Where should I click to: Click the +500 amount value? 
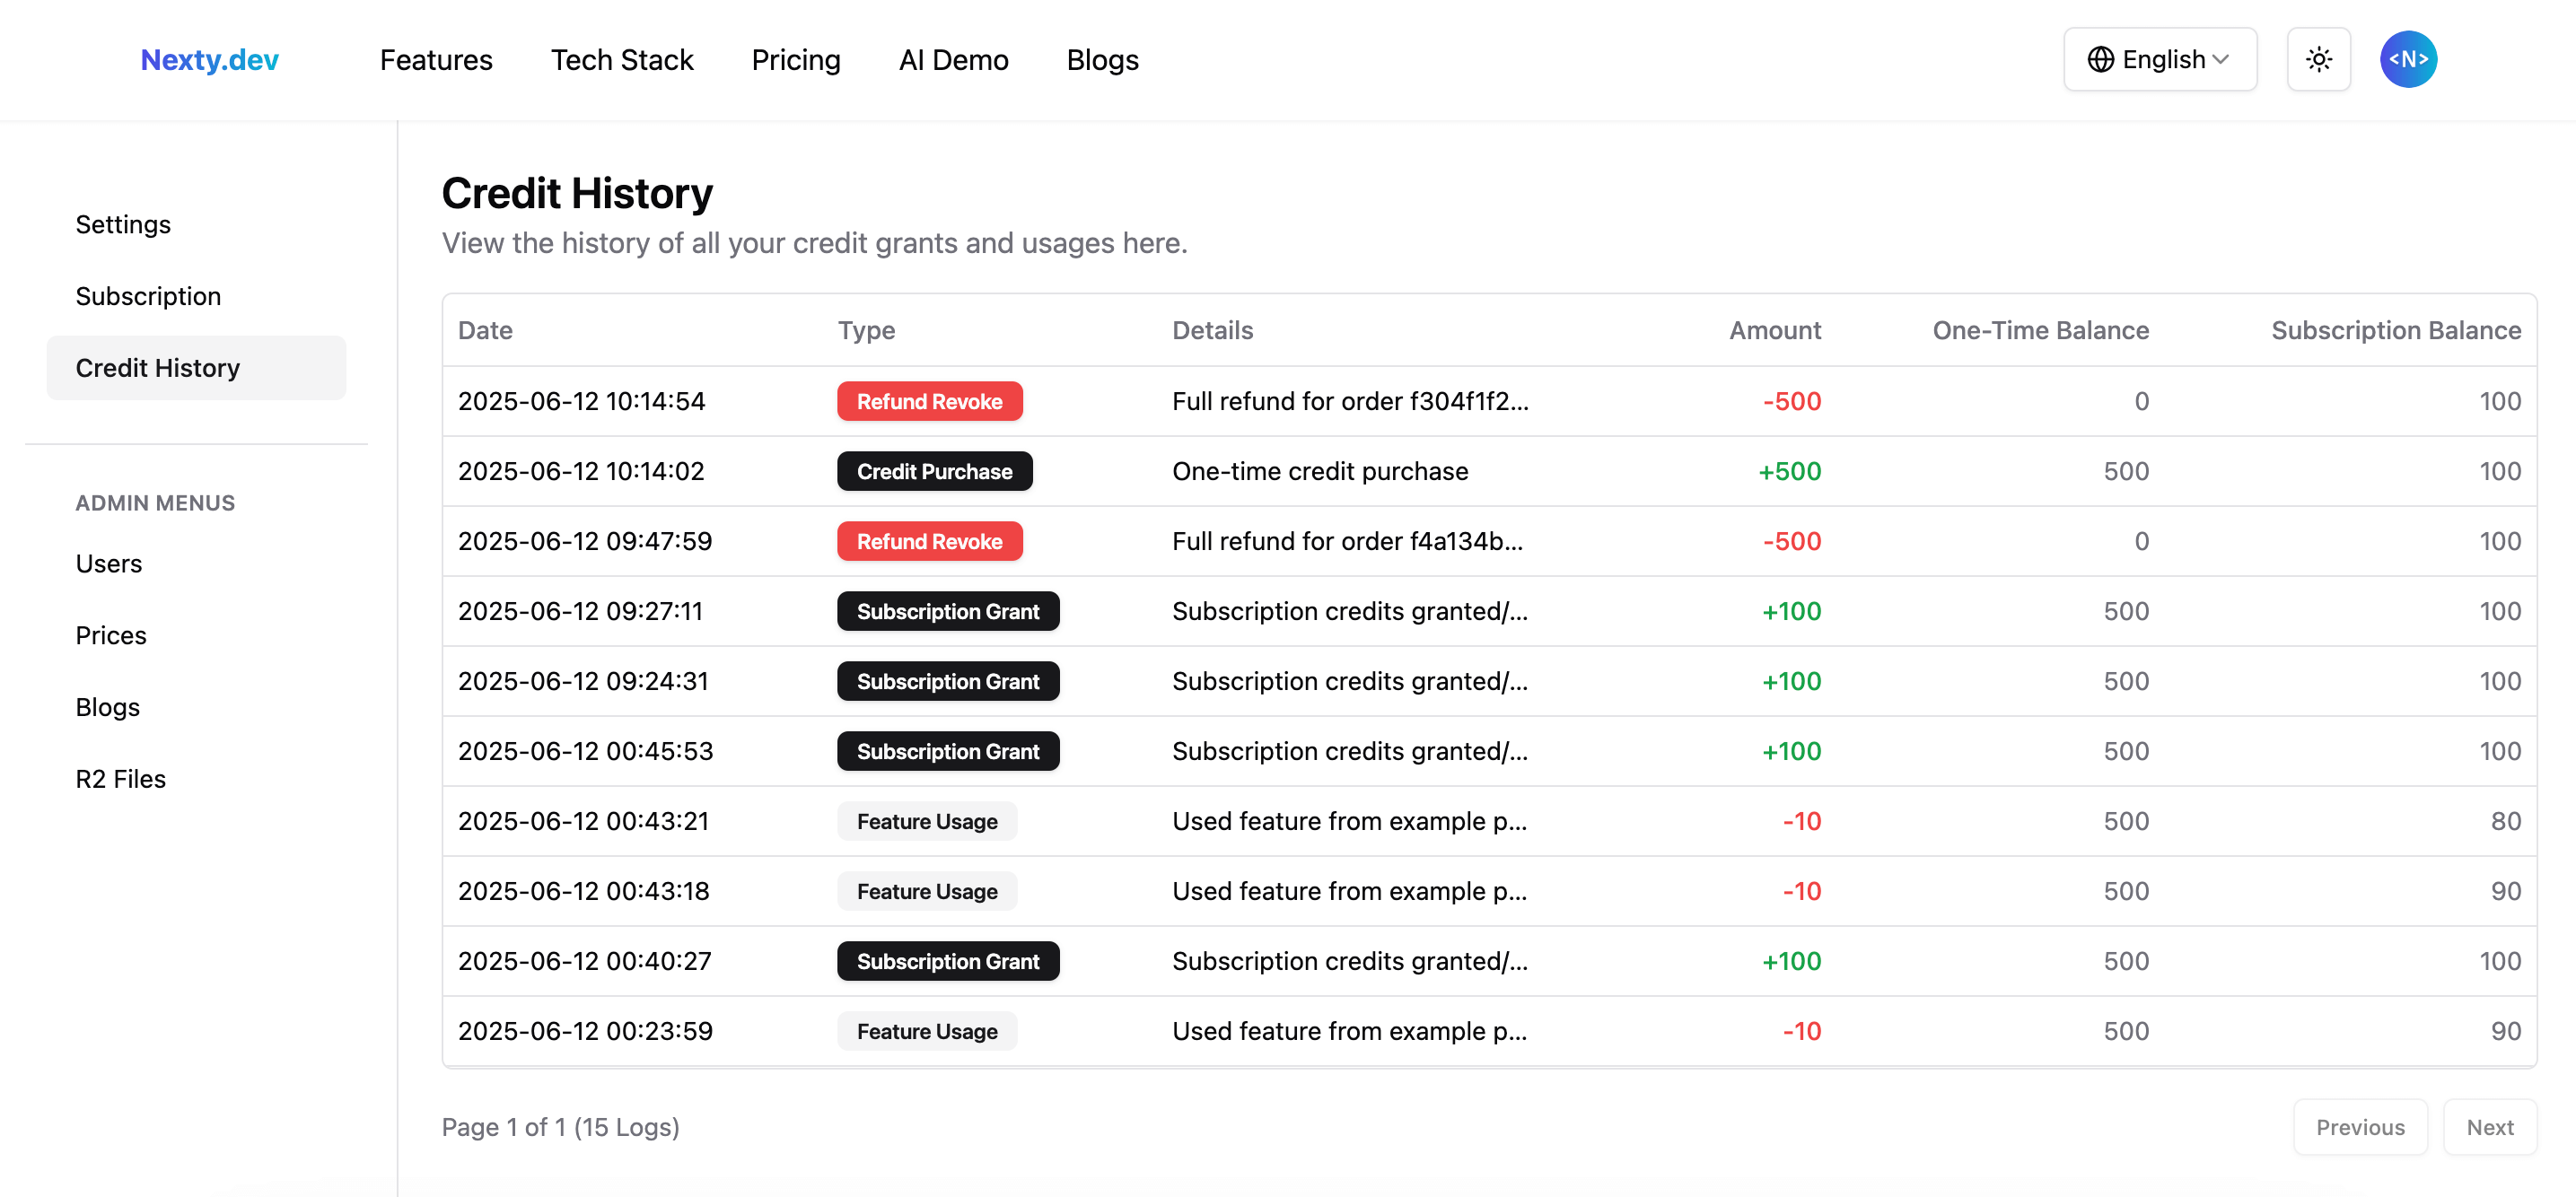[1790, 472]
